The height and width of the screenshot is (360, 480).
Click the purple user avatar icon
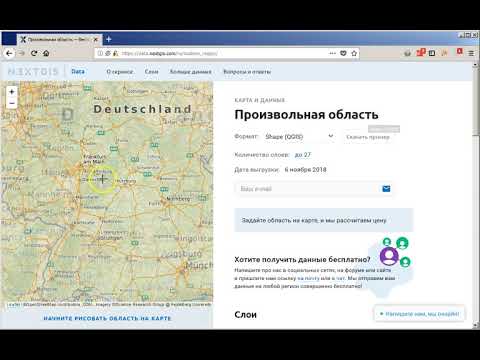point(389,256)
